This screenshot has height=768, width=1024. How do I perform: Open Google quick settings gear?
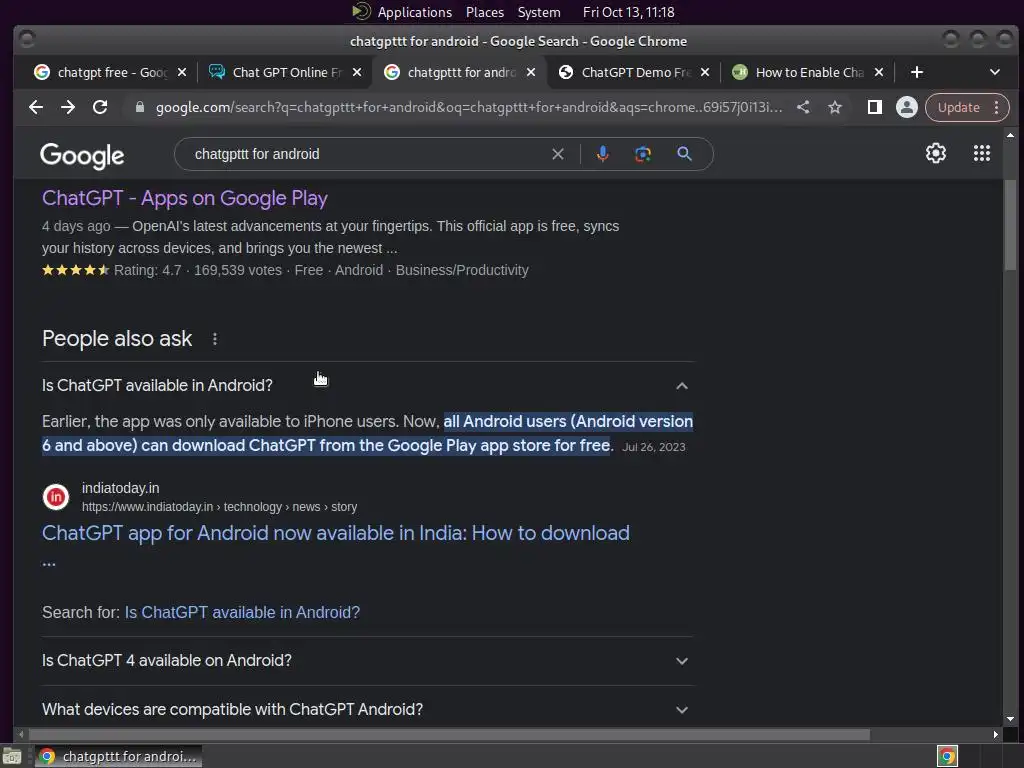point(936,153)
